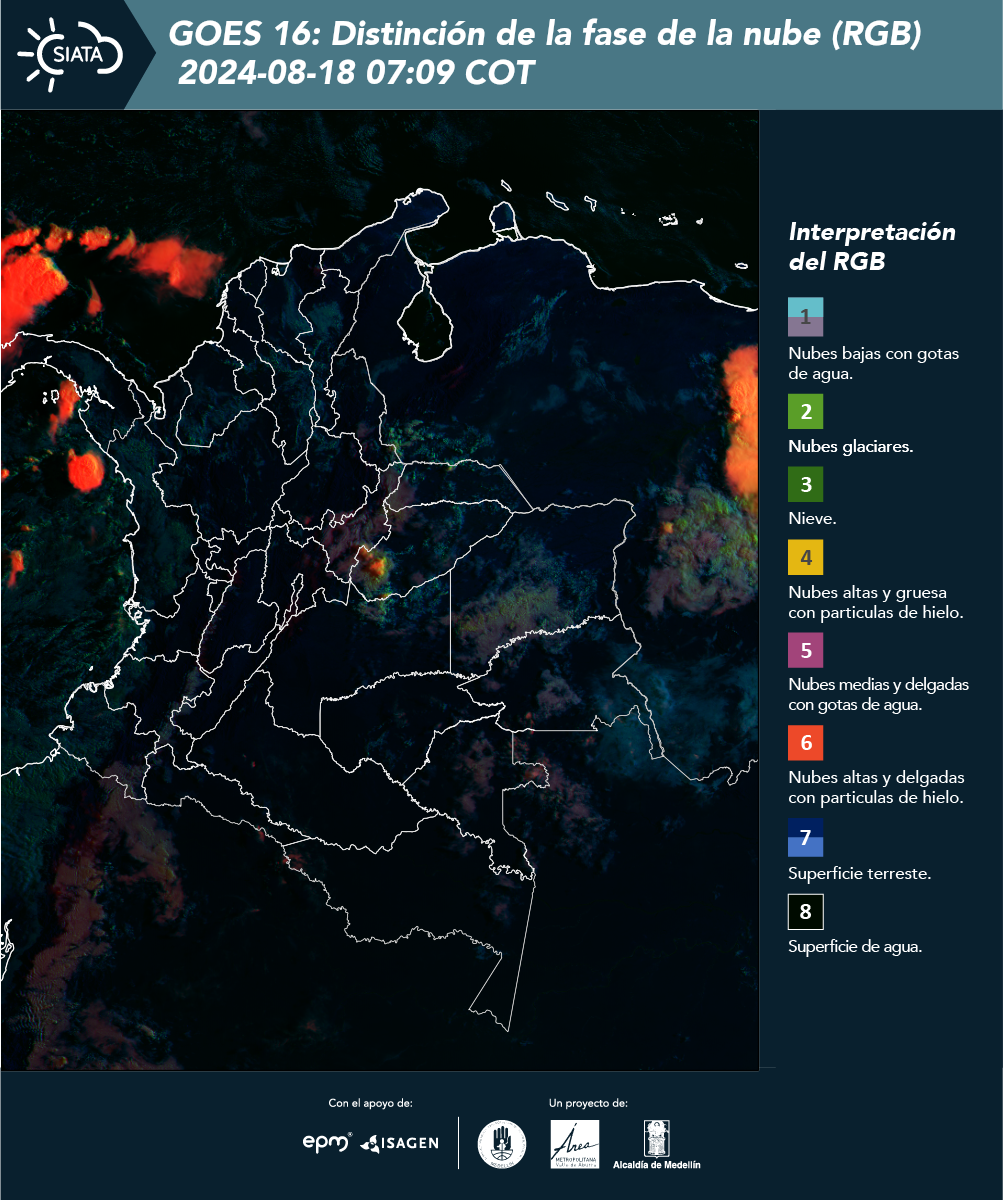Click the orange-red swatch numbered 6
This screenshot has width=1003, height=1200.
(805, 743)
